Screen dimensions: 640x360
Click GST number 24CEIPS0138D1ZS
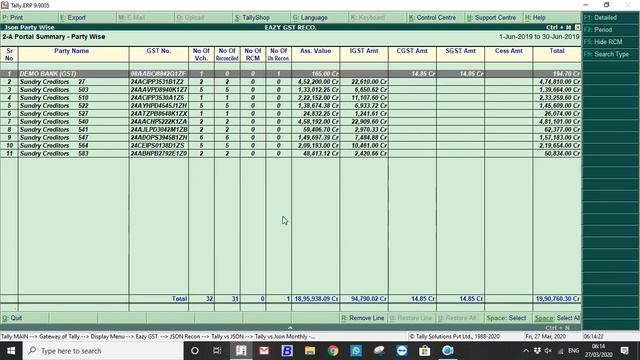coord(158,145)
